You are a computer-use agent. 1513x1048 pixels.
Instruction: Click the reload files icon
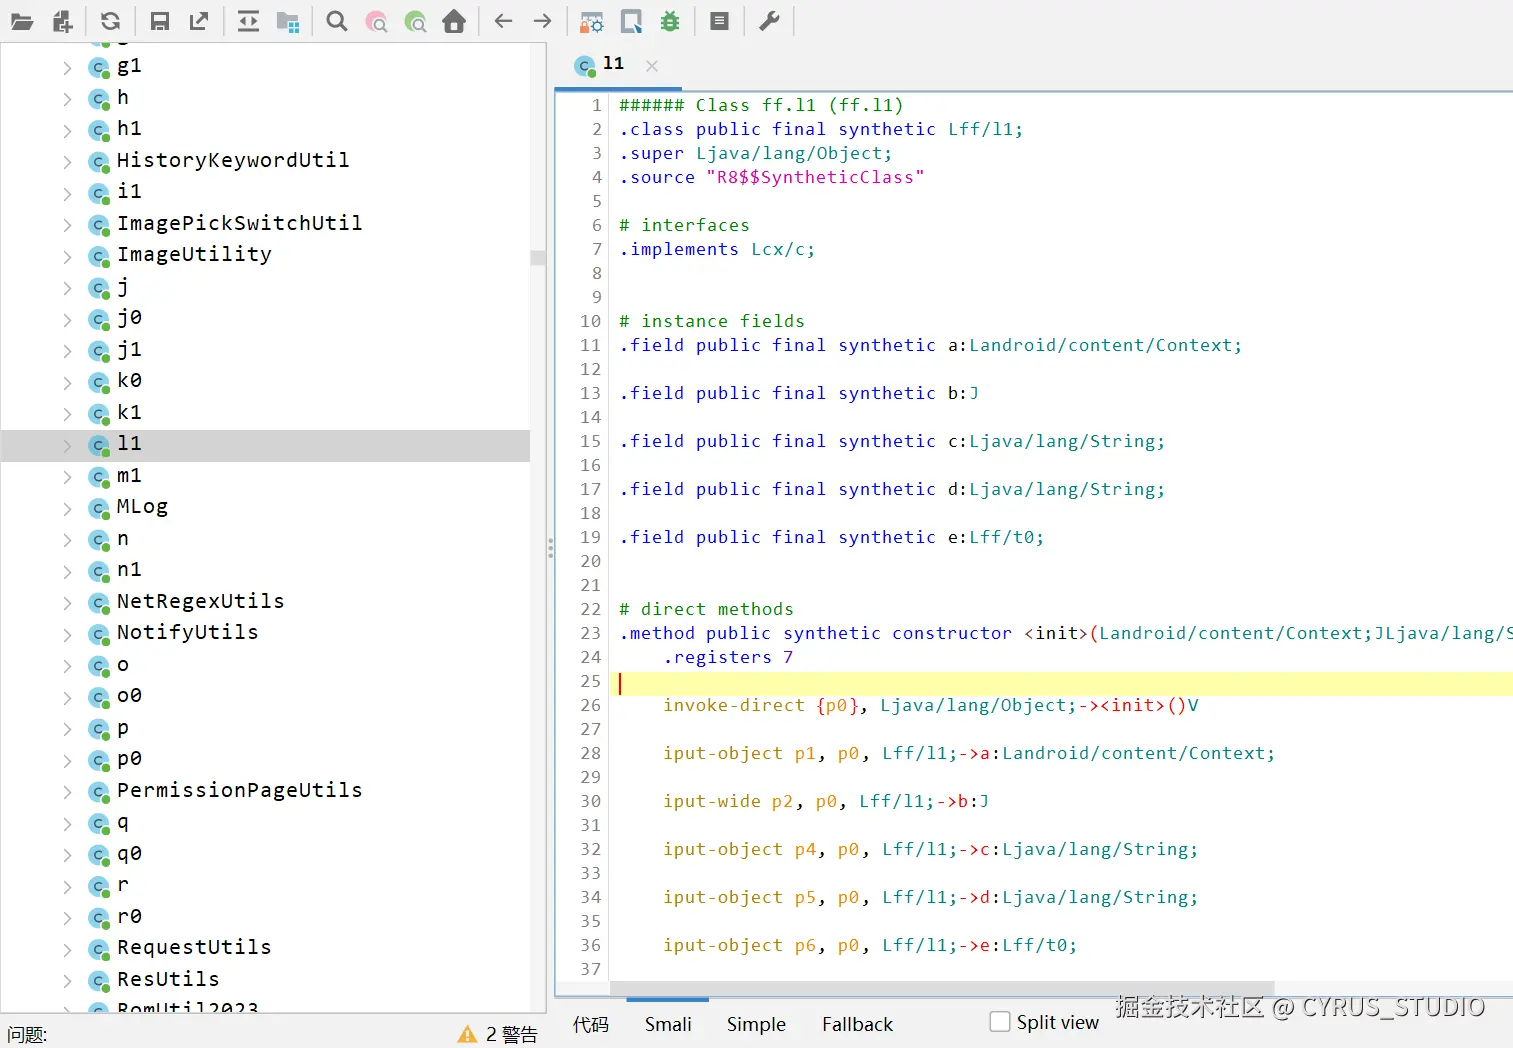point(110,21)
